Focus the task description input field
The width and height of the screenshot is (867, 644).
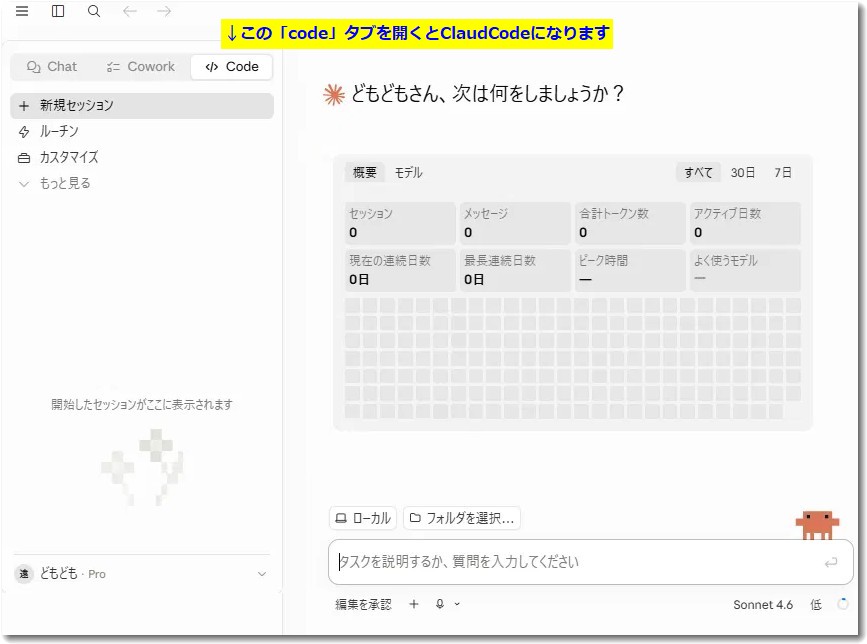(590, 562)
